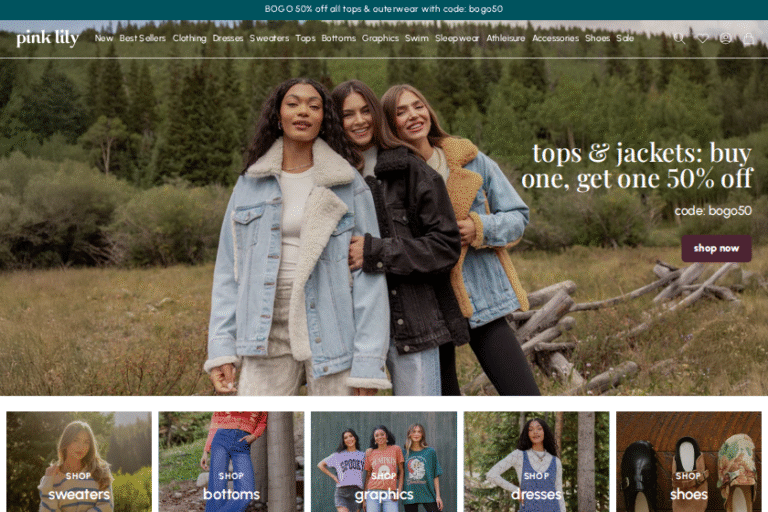The height and width of the screenshot is (512, 768).
Task: Open the shop graphics tile
Action: click(x=384, y=462)
